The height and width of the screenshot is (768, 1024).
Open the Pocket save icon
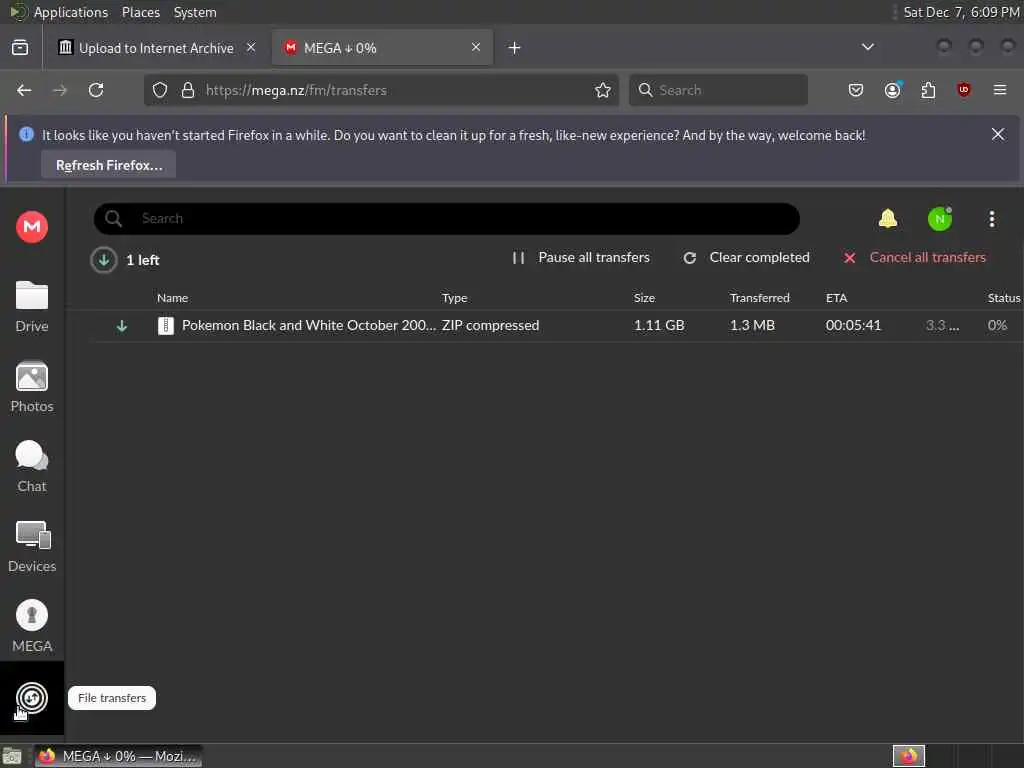click(856, 90)
